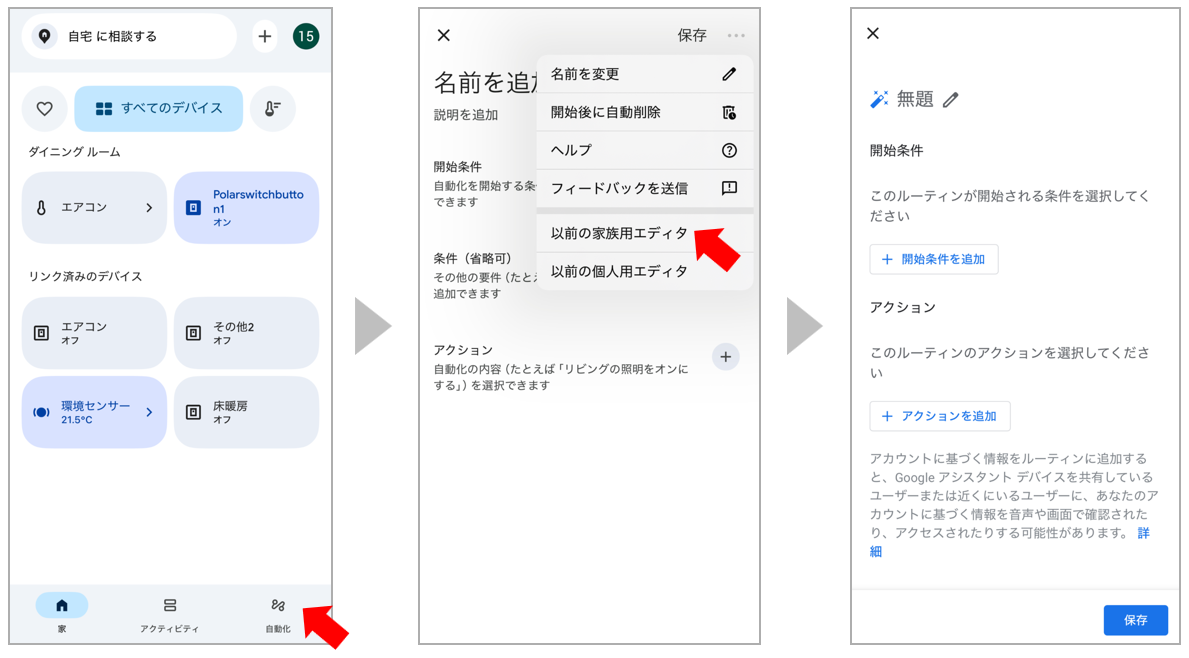Expand the 環境センサー tile chevron
The width and height of the screenshot is (1189, 658).
[149, 412]
